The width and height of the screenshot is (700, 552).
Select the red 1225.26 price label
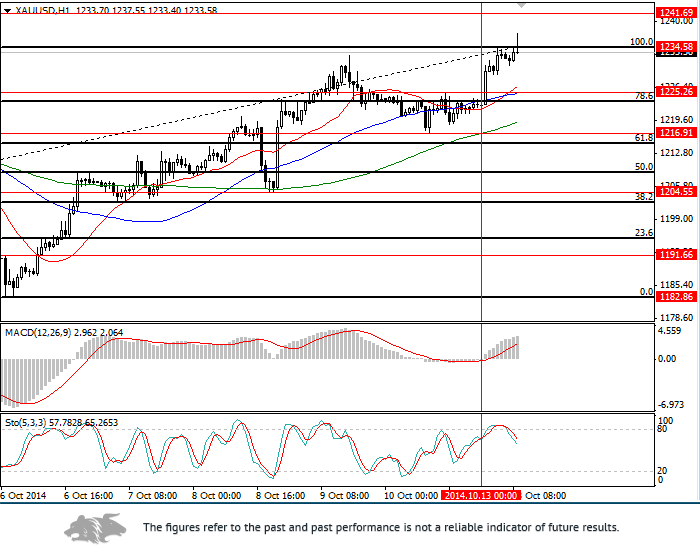click(676, 92)
